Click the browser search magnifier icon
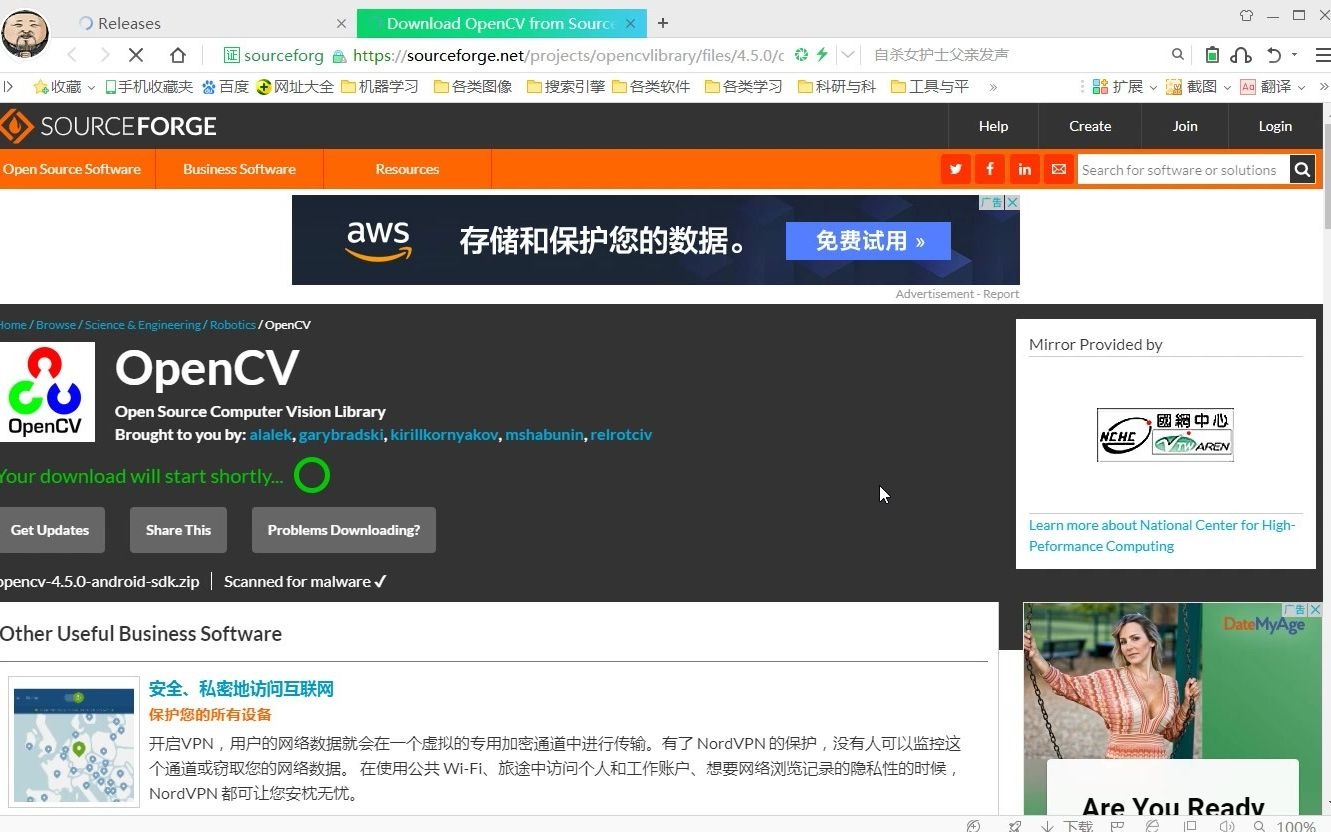1331x832 pixels. click(x=1178, y=55)
